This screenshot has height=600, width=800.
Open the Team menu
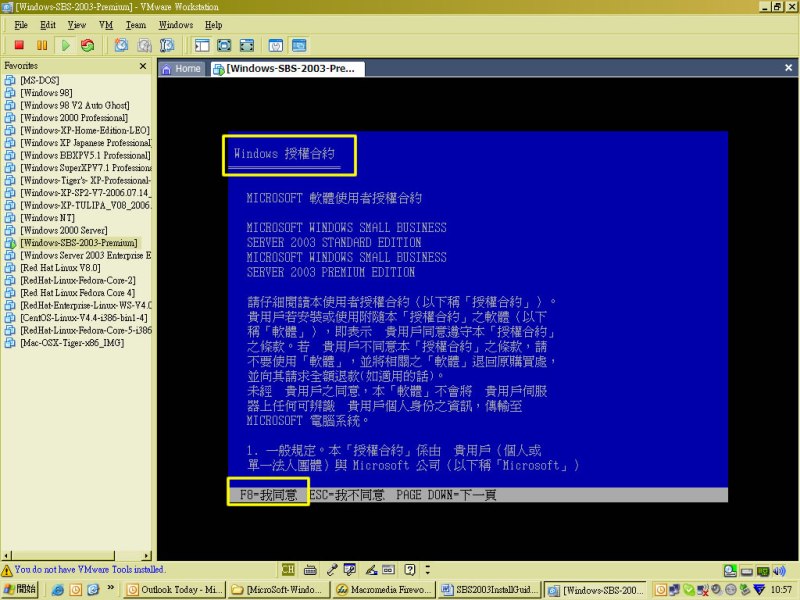point(136,25)
